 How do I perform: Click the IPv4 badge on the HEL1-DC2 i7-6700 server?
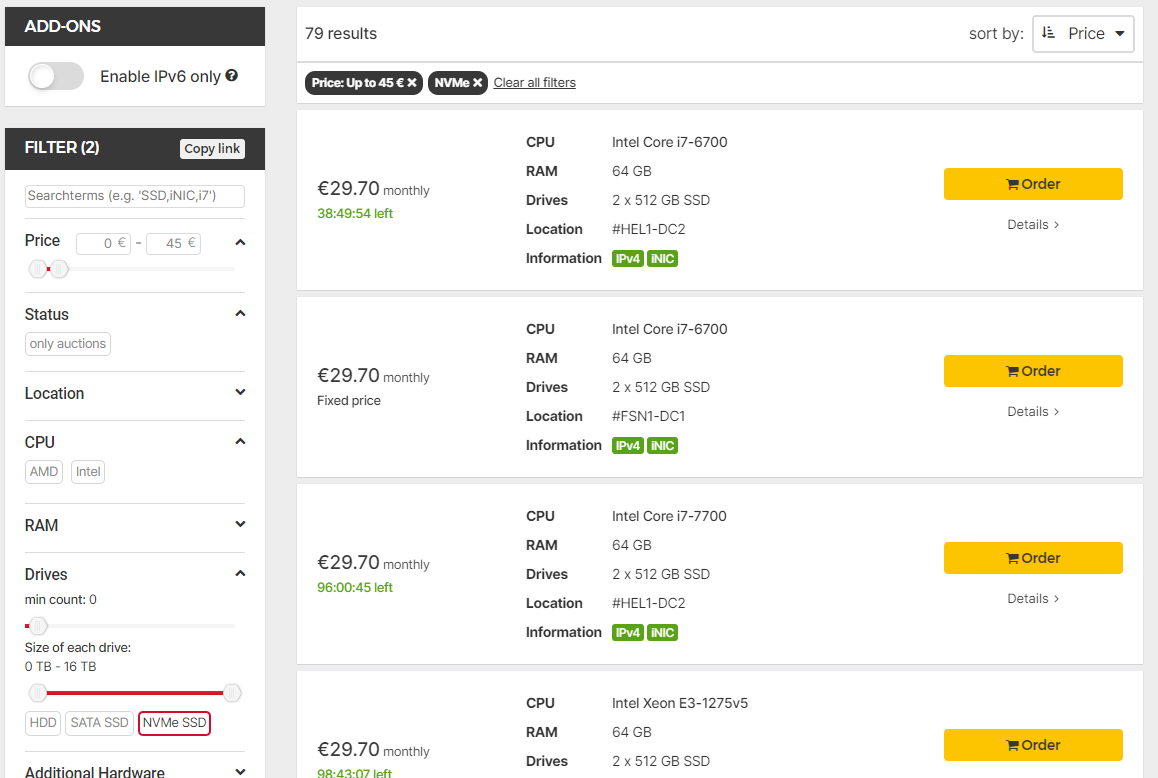click(x=628, y=259)
